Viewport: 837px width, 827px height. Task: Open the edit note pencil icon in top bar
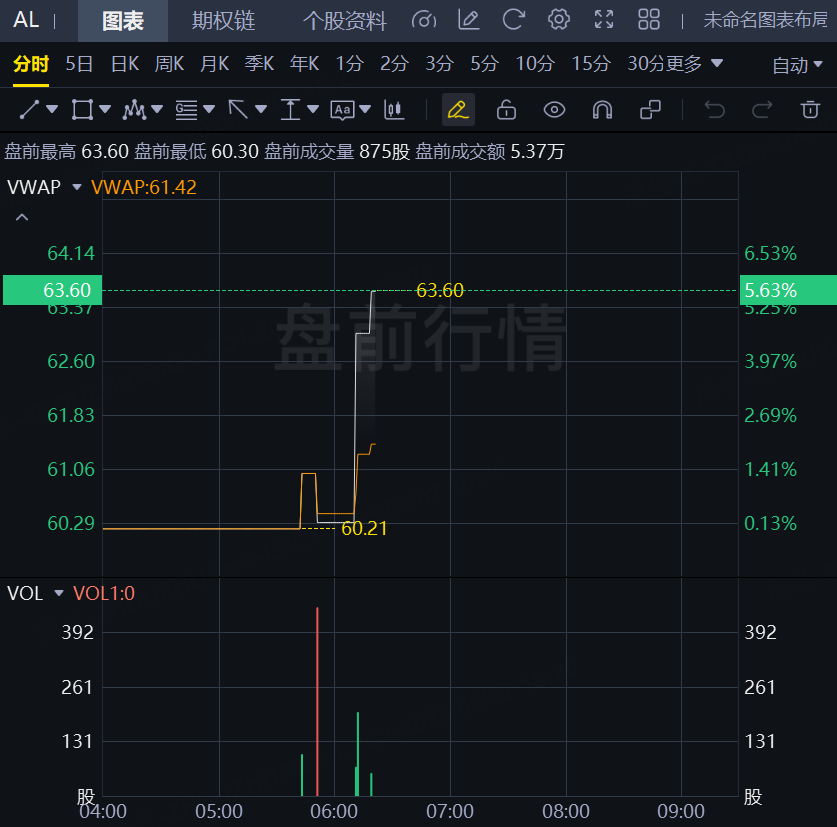468,20
